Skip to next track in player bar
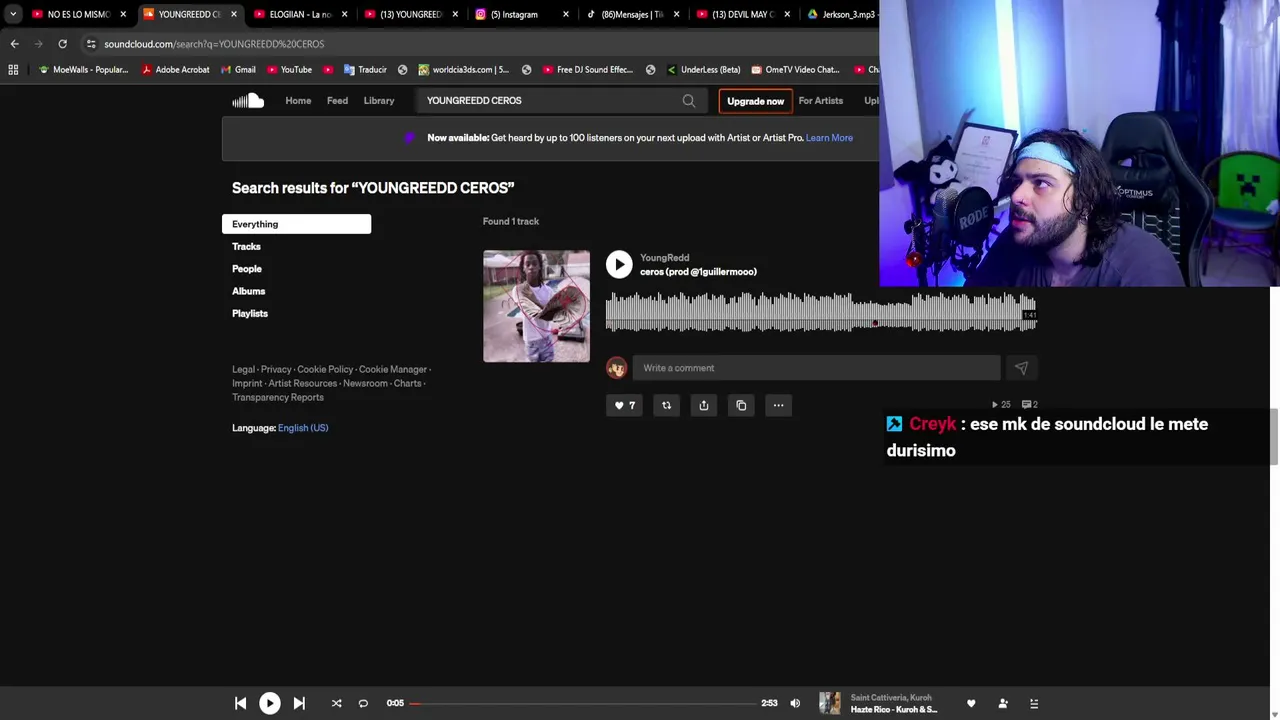 [x=299, y=703]
